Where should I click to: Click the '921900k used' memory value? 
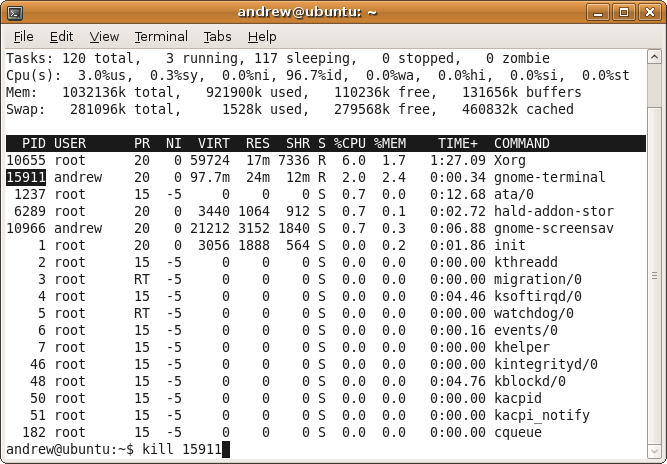pyautogui.click(x=257, y=93)
